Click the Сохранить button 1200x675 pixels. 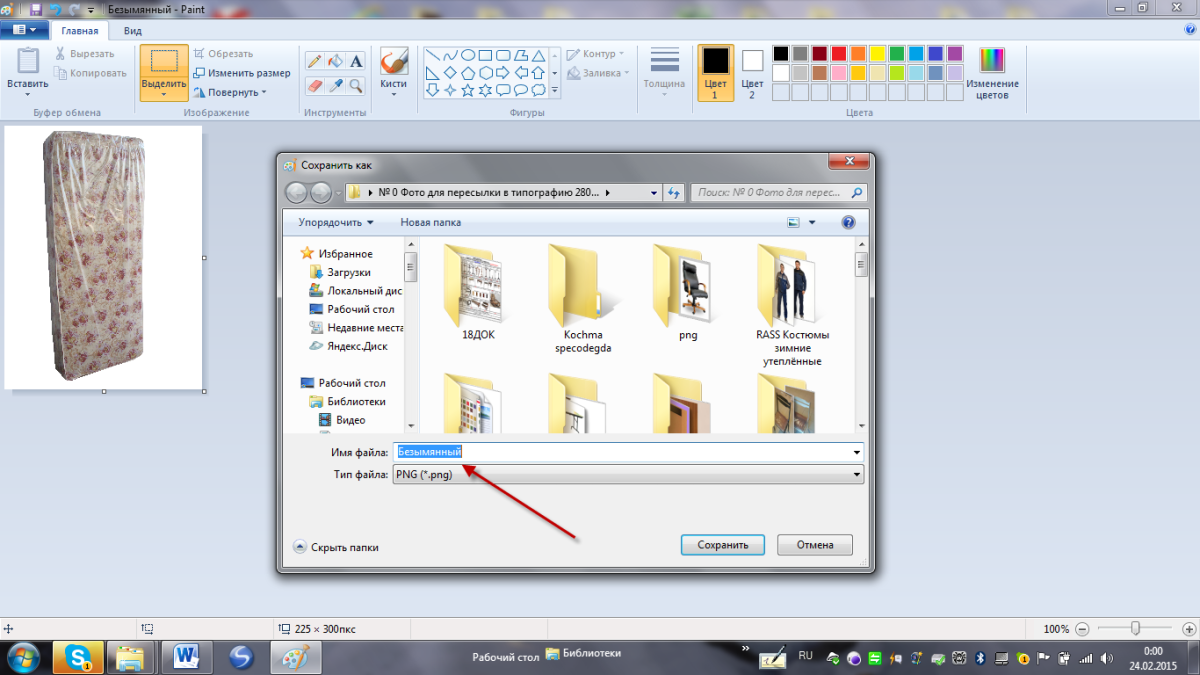[x=723, y=545]
